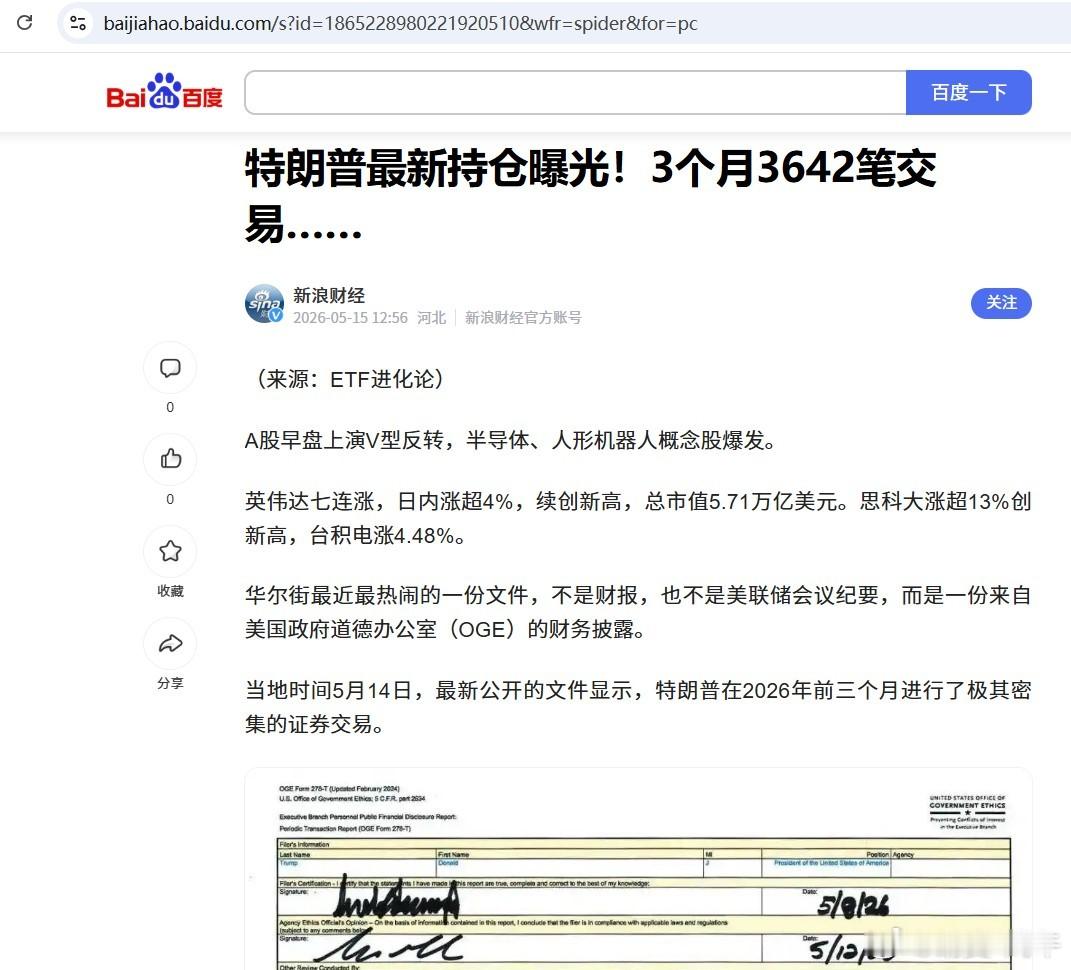
Task: Click the baijiahao.baidu.com URL in address bar
Action: pos(400,23)
